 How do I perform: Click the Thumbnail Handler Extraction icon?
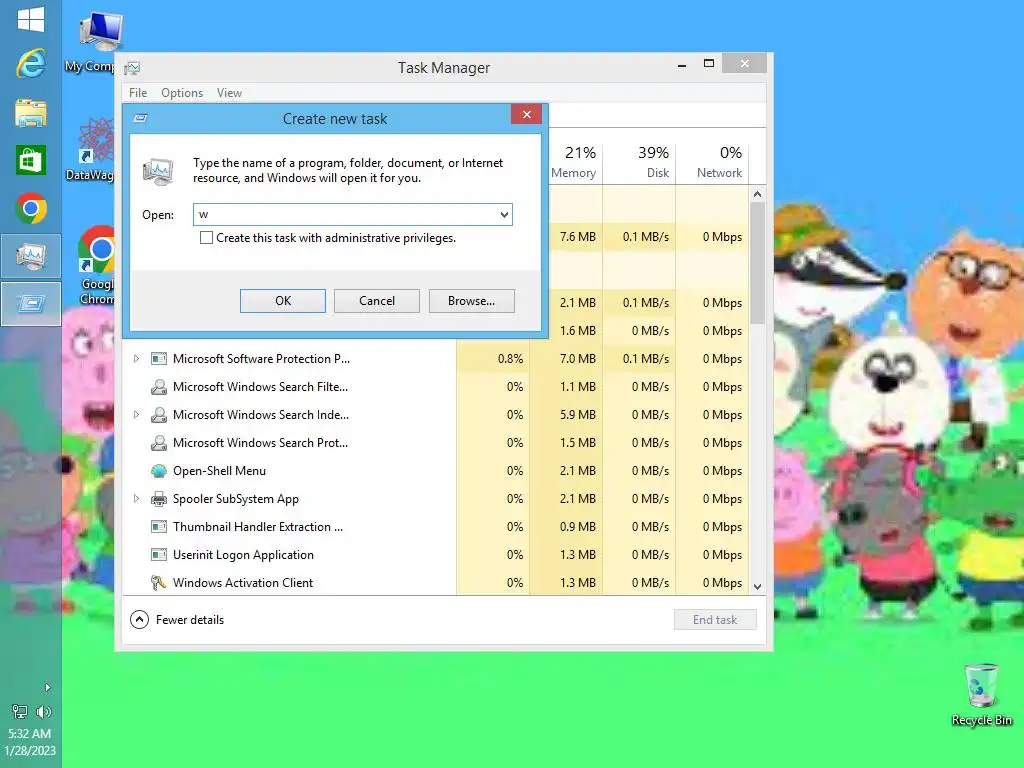click(159, 526)
